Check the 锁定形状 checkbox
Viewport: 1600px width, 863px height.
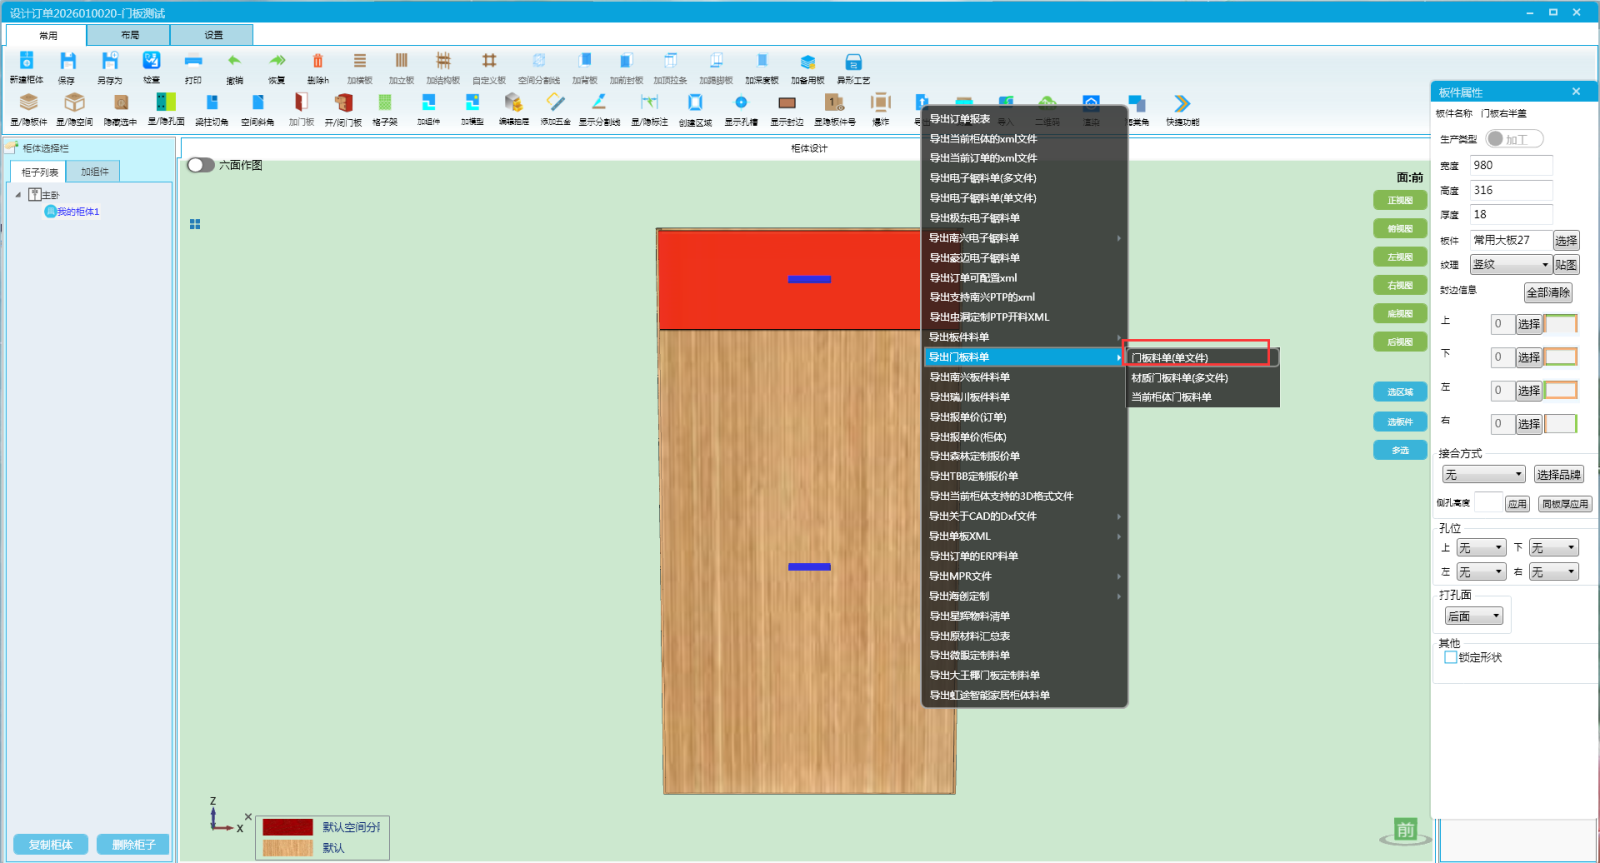(x=1451, y=658)
